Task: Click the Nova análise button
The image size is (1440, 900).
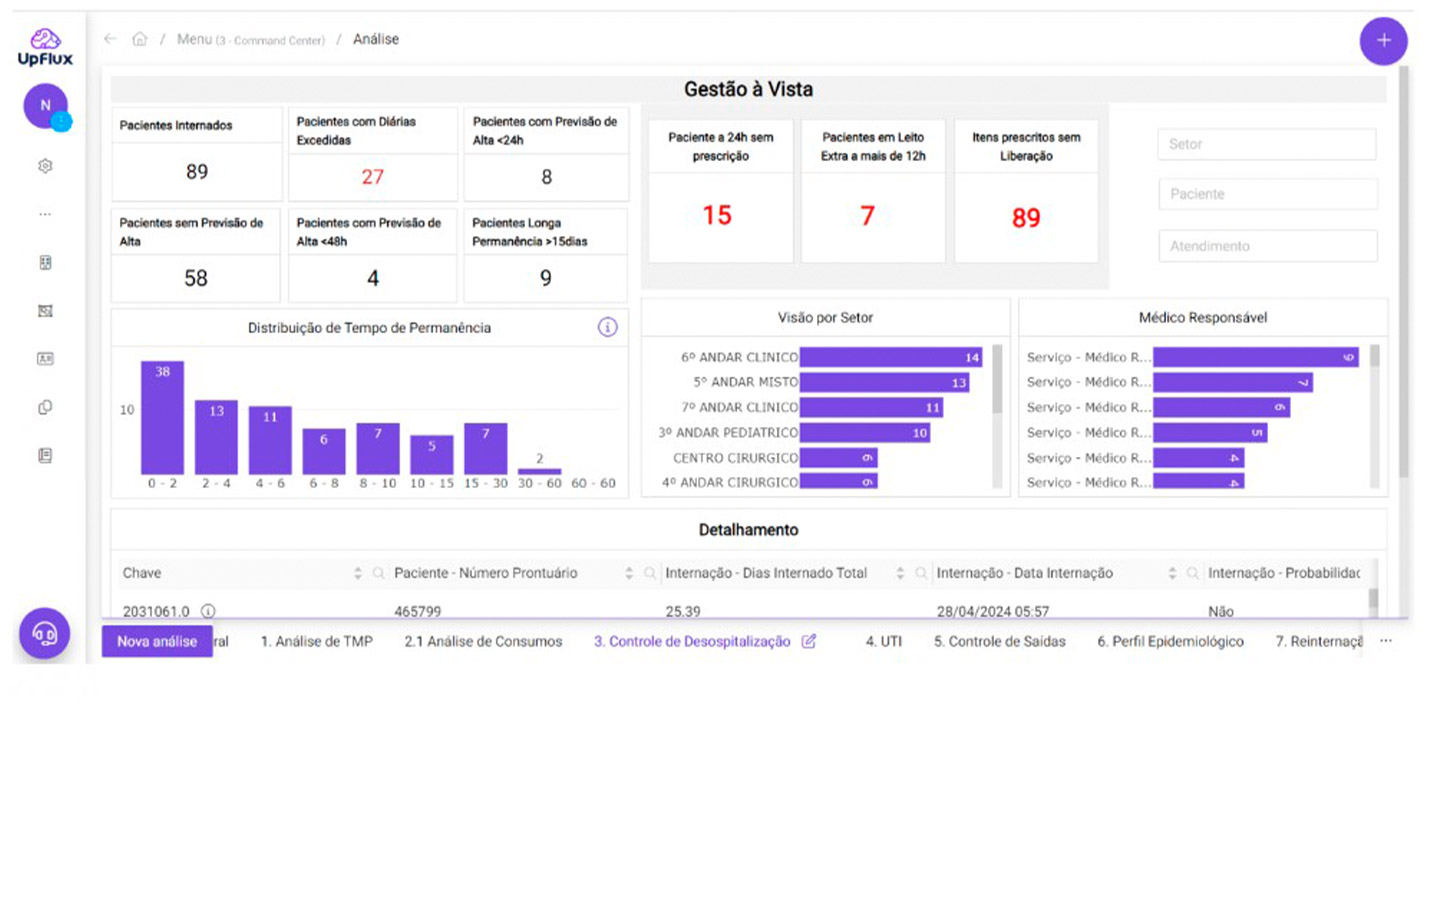Action: pyautogui.click(x=157, y=641)
